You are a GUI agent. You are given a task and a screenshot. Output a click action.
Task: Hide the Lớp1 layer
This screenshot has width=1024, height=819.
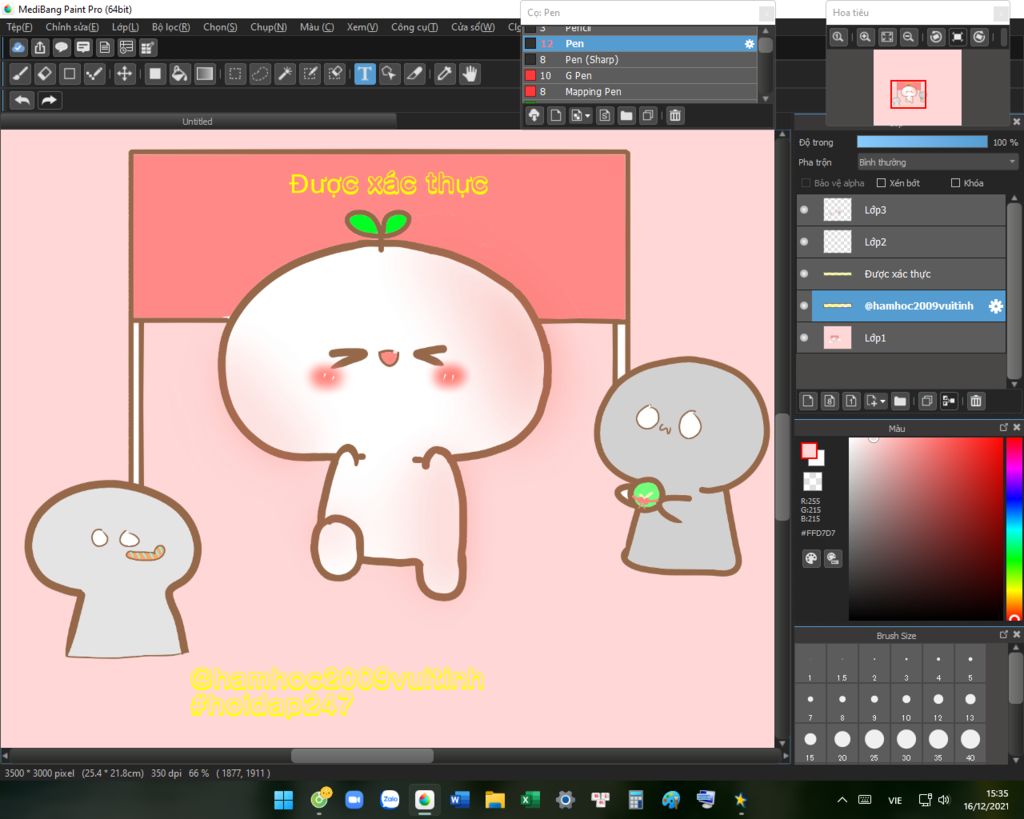point(805,338)
